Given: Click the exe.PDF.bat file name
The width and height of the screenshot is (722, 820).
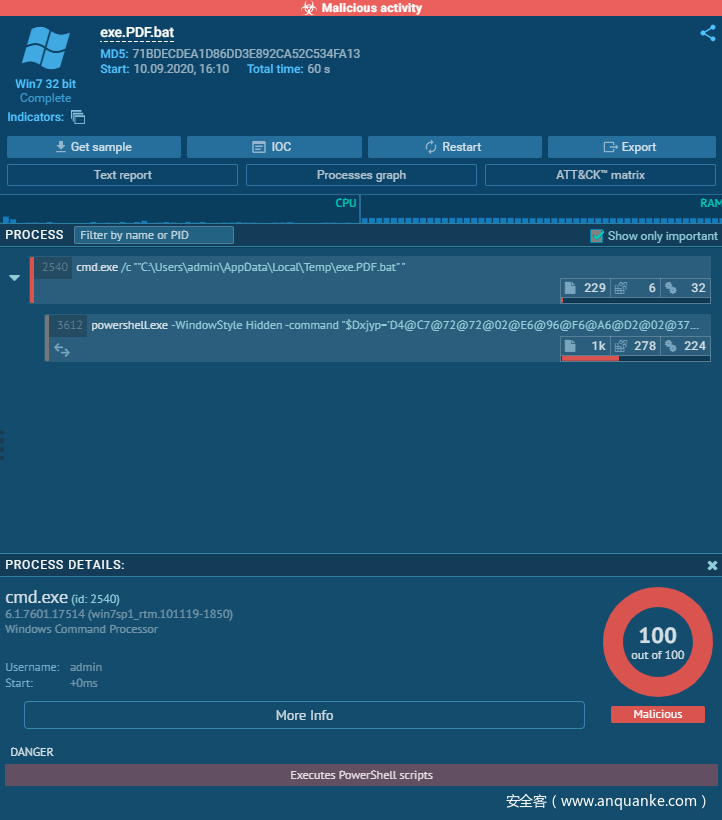Looking at the screenshot, I should 137,32.
